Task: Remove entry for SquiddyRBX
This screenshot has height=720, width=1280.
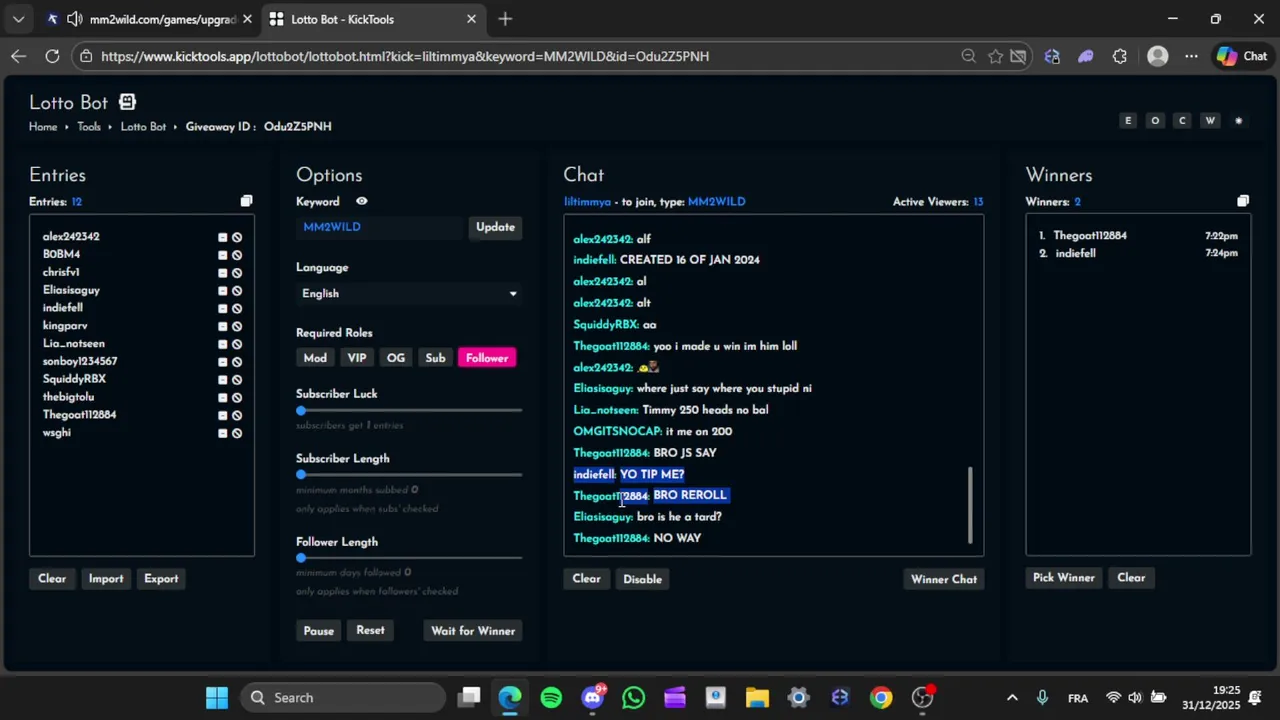Action: pyautogui.click(x=223, y=379)
